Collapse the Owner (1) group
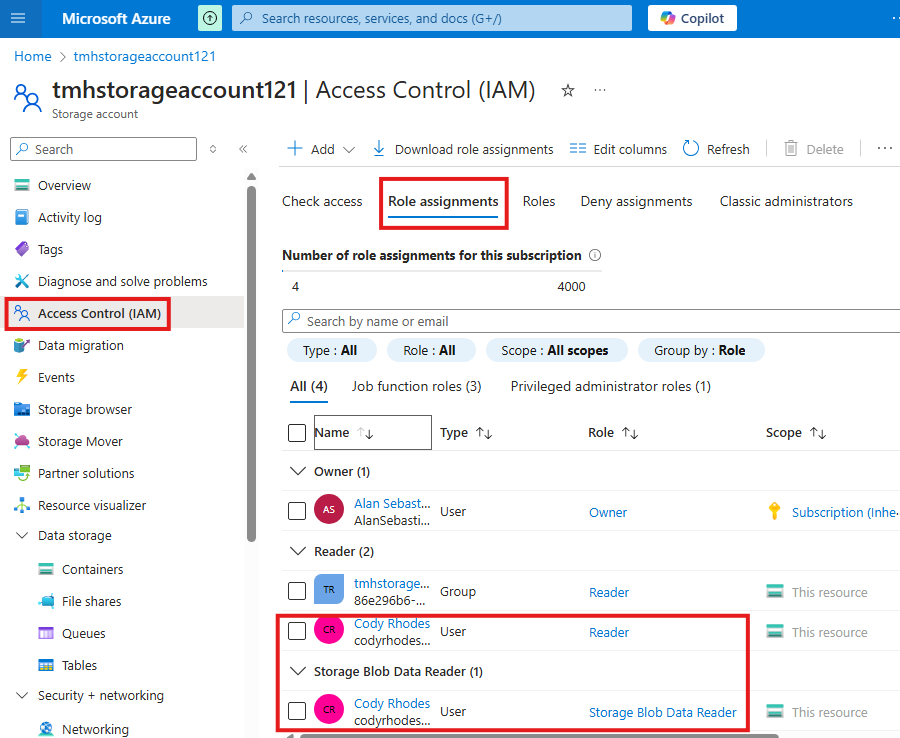900x738 pixels. [x=298, y=472]
